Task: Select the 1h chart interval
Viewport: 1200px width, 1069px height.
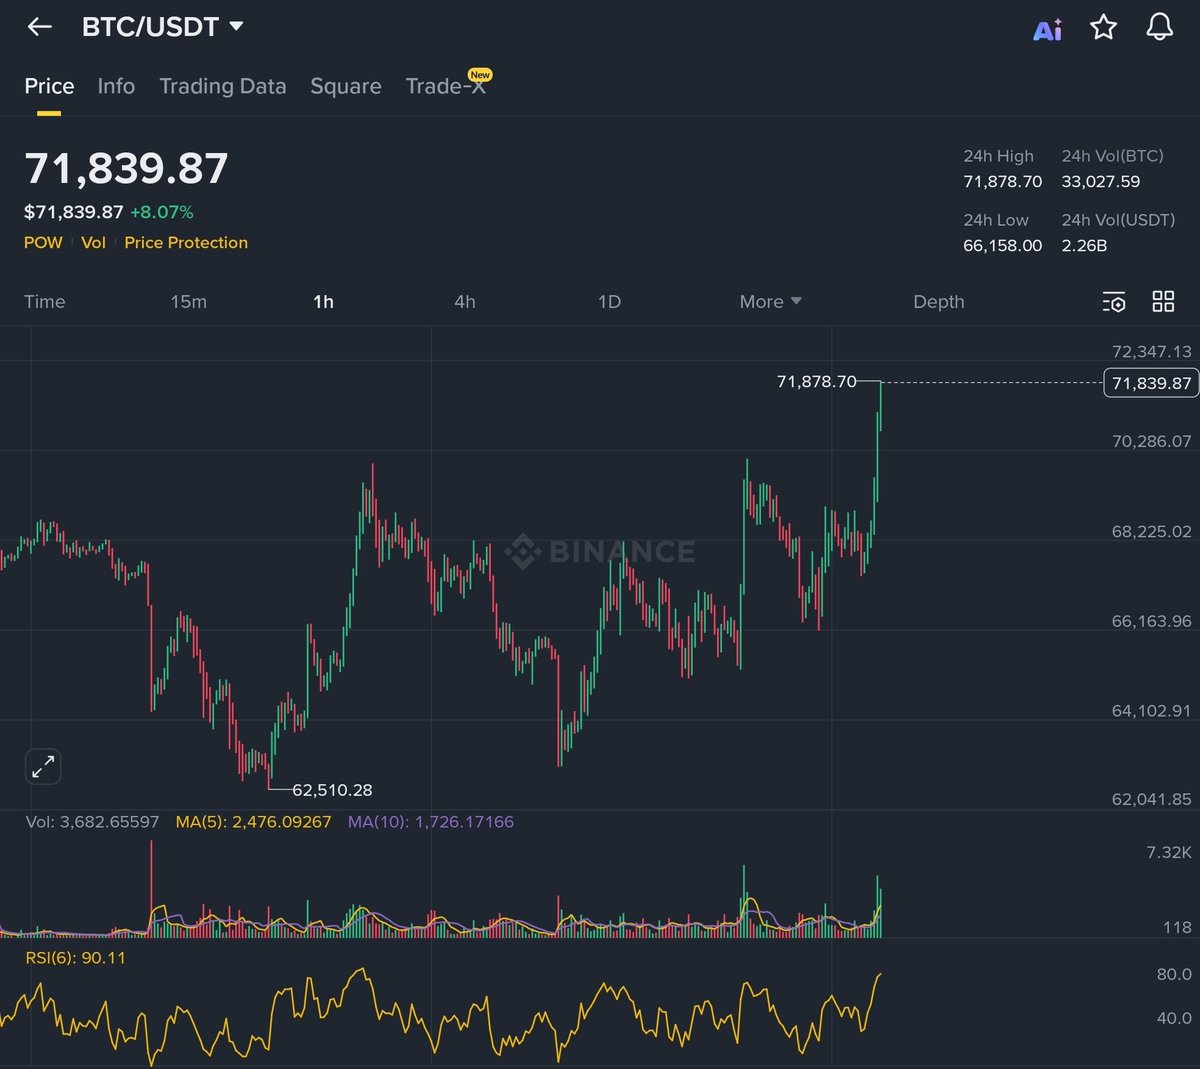Action: click(323, 301)
